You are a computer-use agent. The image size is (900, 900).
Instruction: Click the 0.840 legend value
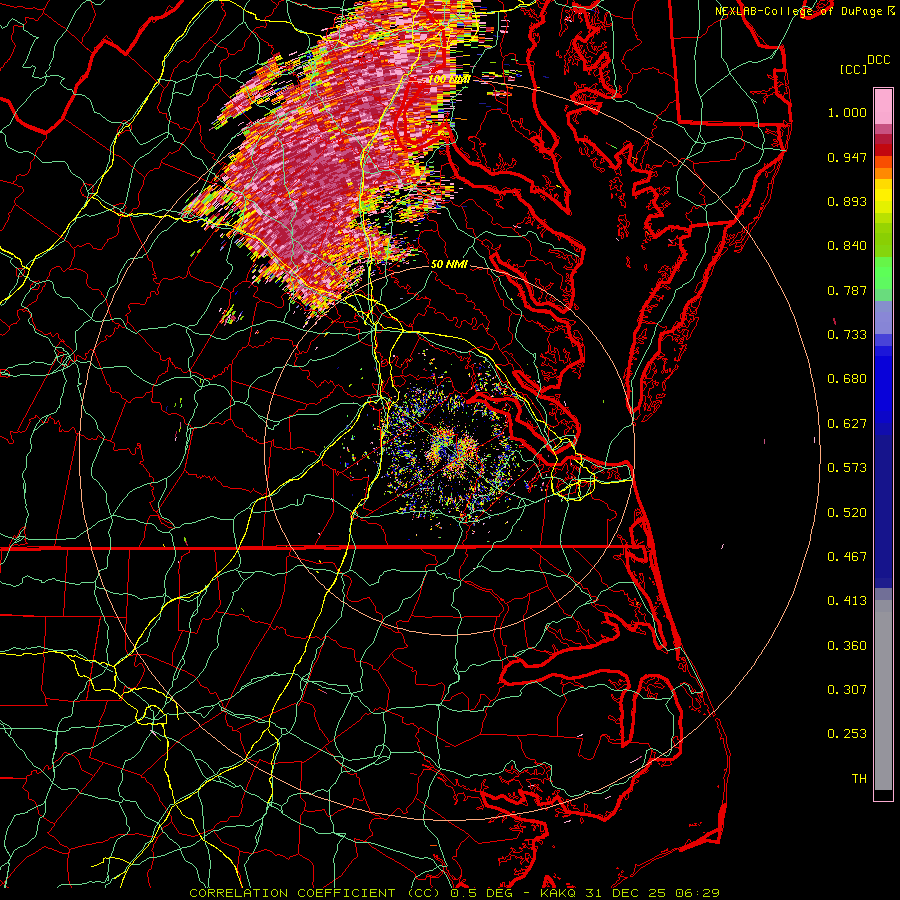(847, 246)
